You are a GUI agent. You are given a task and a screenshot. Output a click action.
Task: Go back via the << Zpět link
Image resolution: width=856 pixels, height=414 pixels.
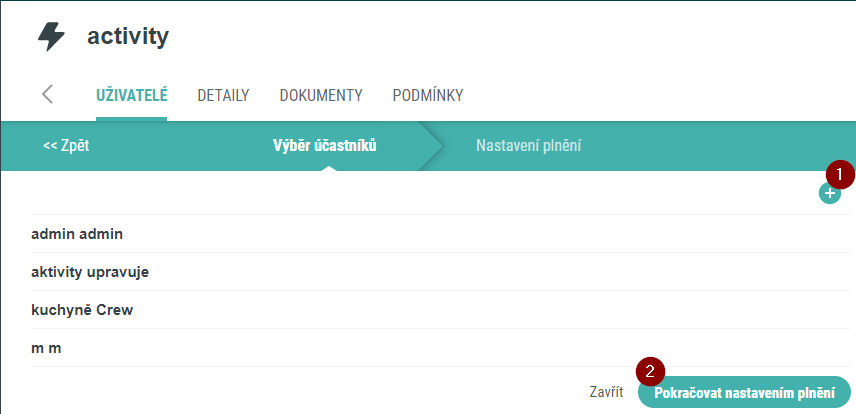pyautogui.click(x=66, y=146)
